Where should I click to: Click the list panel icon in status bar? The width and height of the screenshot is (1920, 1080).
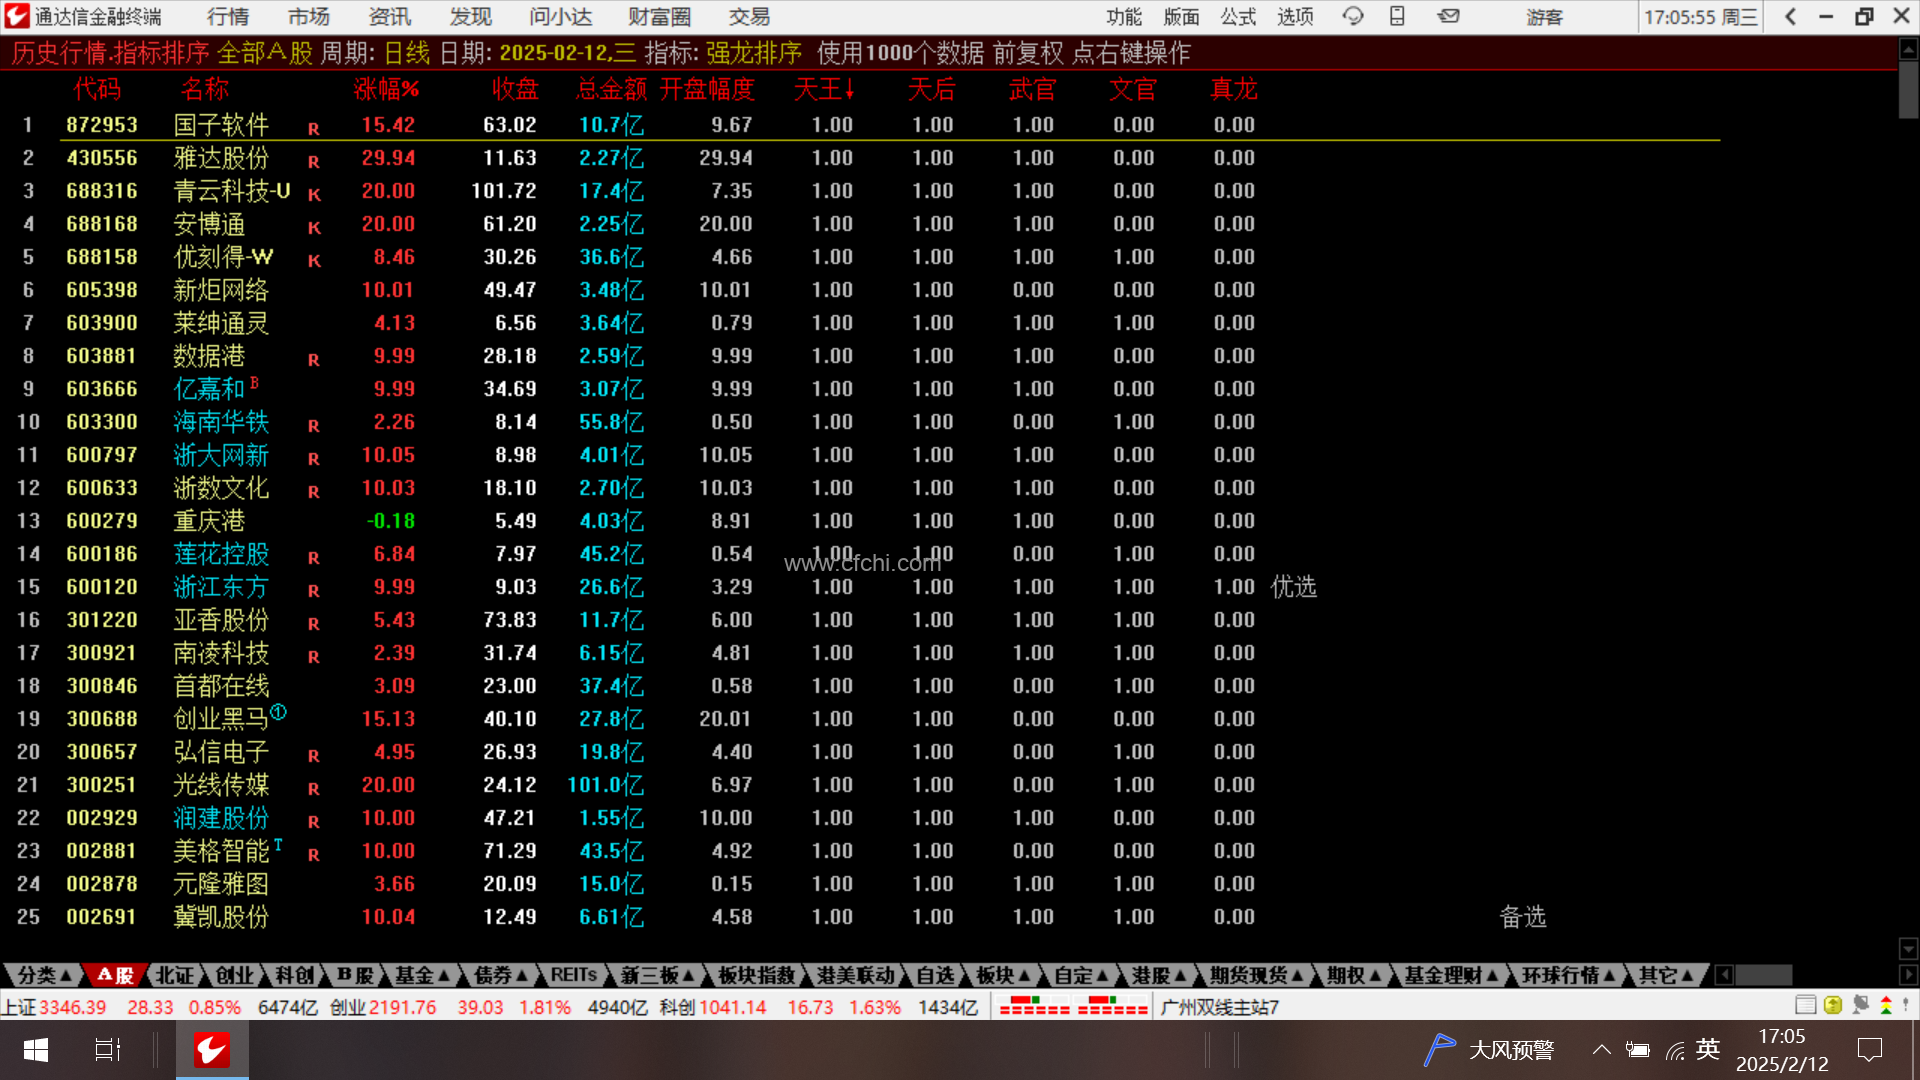pyautogui.click(x=1805, y=1005)
